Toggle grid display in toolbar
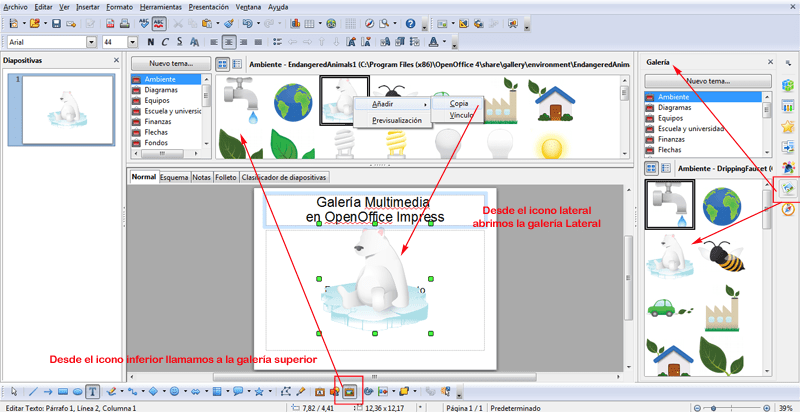The width and height of the screenshot is (800, 412). tap(350, 23)
